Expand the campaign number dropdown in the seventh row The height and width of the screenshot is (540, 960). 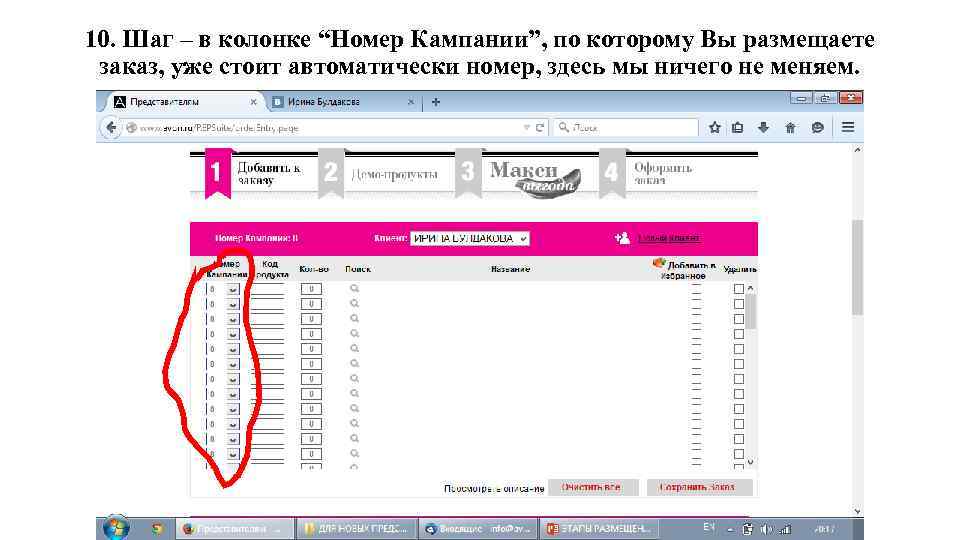233,379
